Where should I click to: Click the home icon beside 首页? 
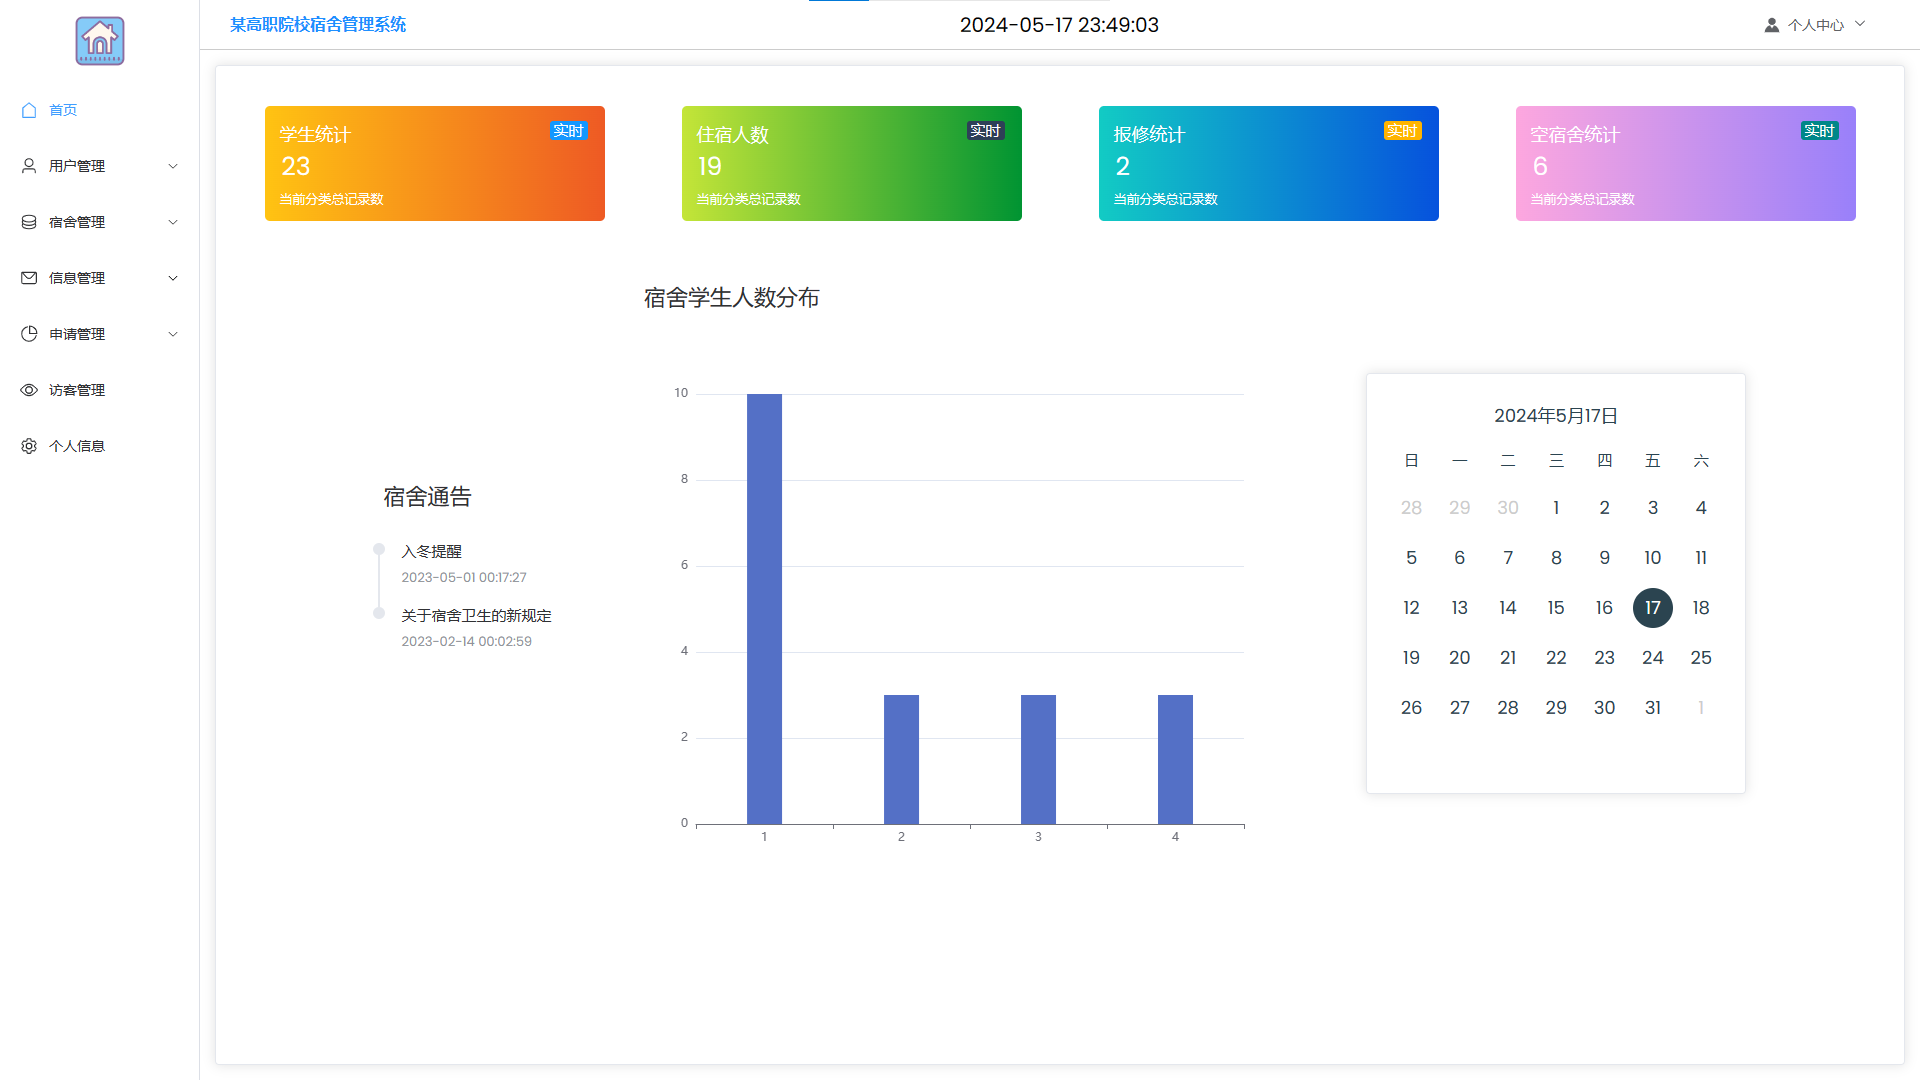[29, 110]
